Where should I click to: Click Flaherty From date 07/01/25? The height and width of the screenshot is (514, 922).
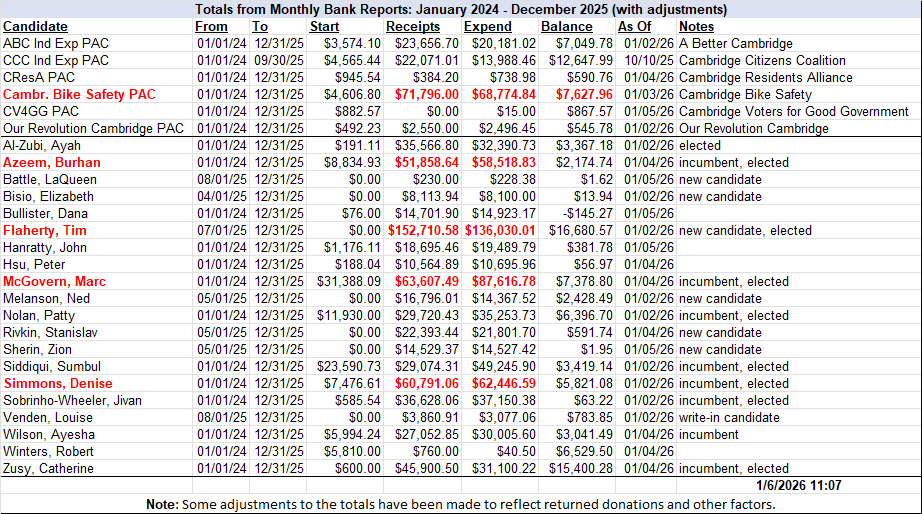[222, 231]
